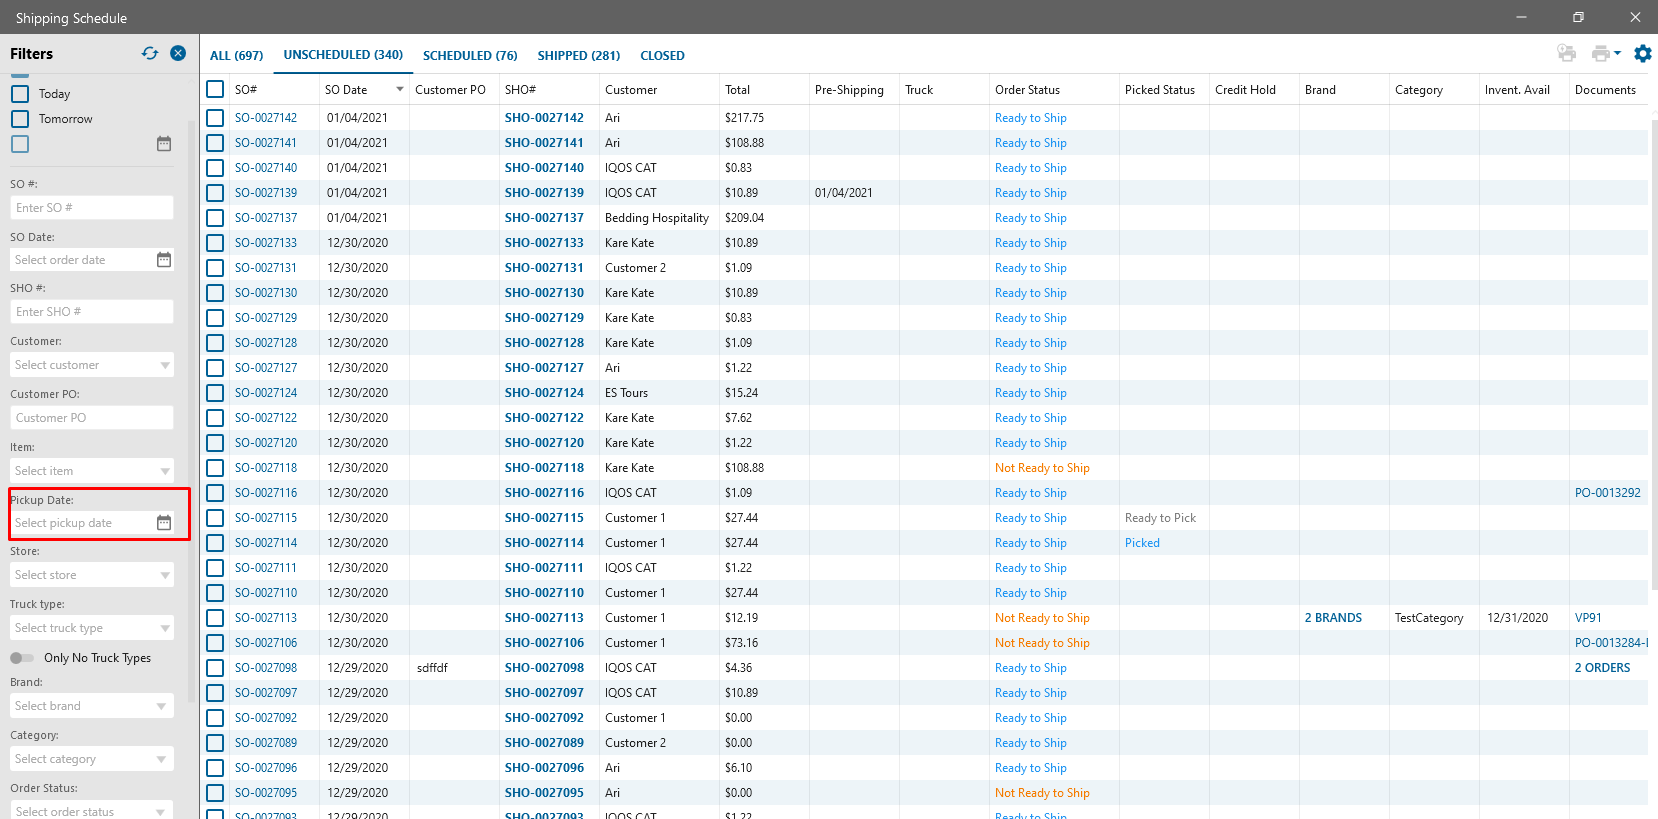Open the 2 ORDERS documents link
This screenshot has height=819, width=1658.
tap(1602, 668)
